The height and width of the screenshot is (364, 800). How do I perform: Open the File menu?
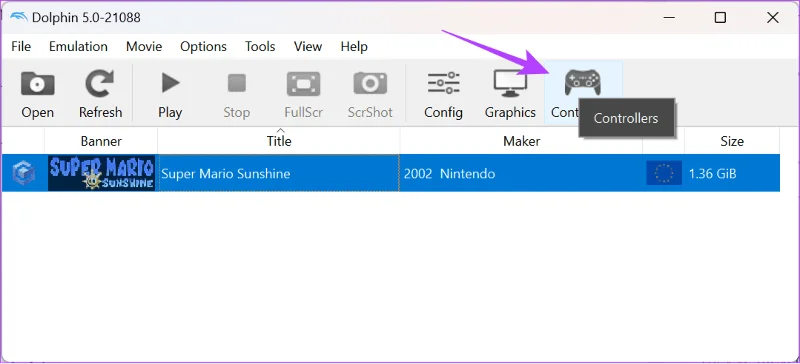[21, 46]
